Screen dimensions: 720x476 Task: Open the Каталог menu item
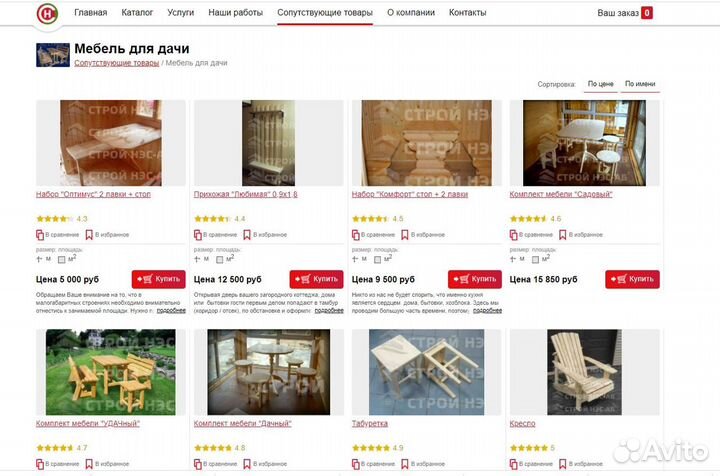point(137,13)
